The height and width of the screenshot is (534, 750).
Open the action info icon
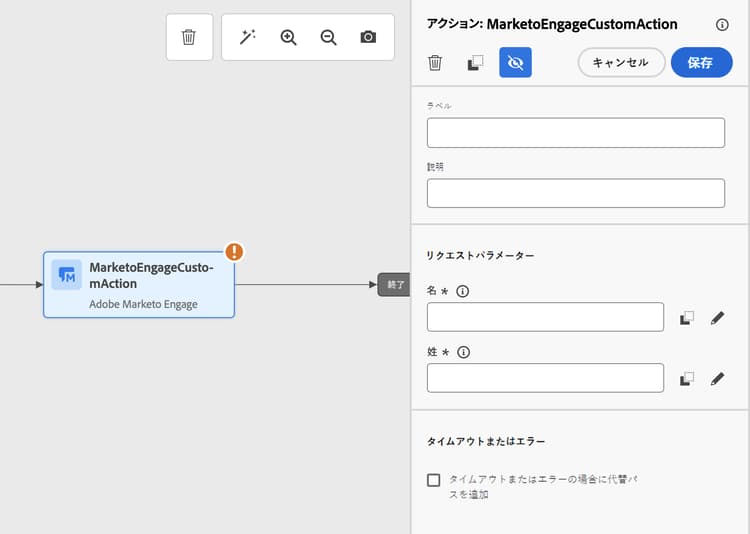[x=722, y=24]
